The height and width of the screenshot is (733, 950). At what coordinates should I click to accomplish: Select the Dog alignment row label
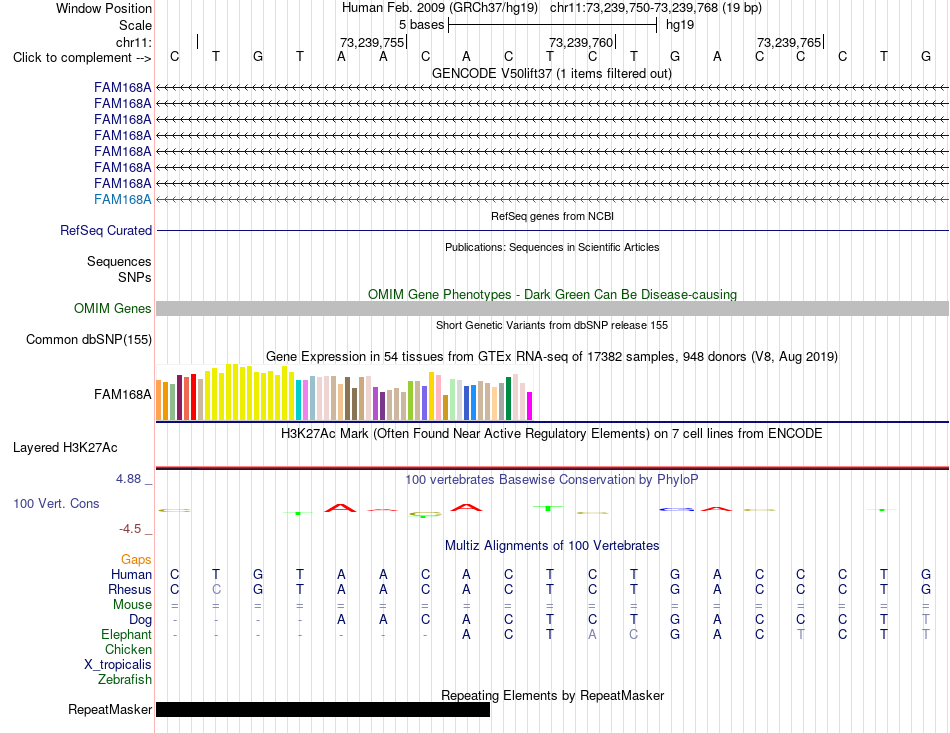pos(140,620)
